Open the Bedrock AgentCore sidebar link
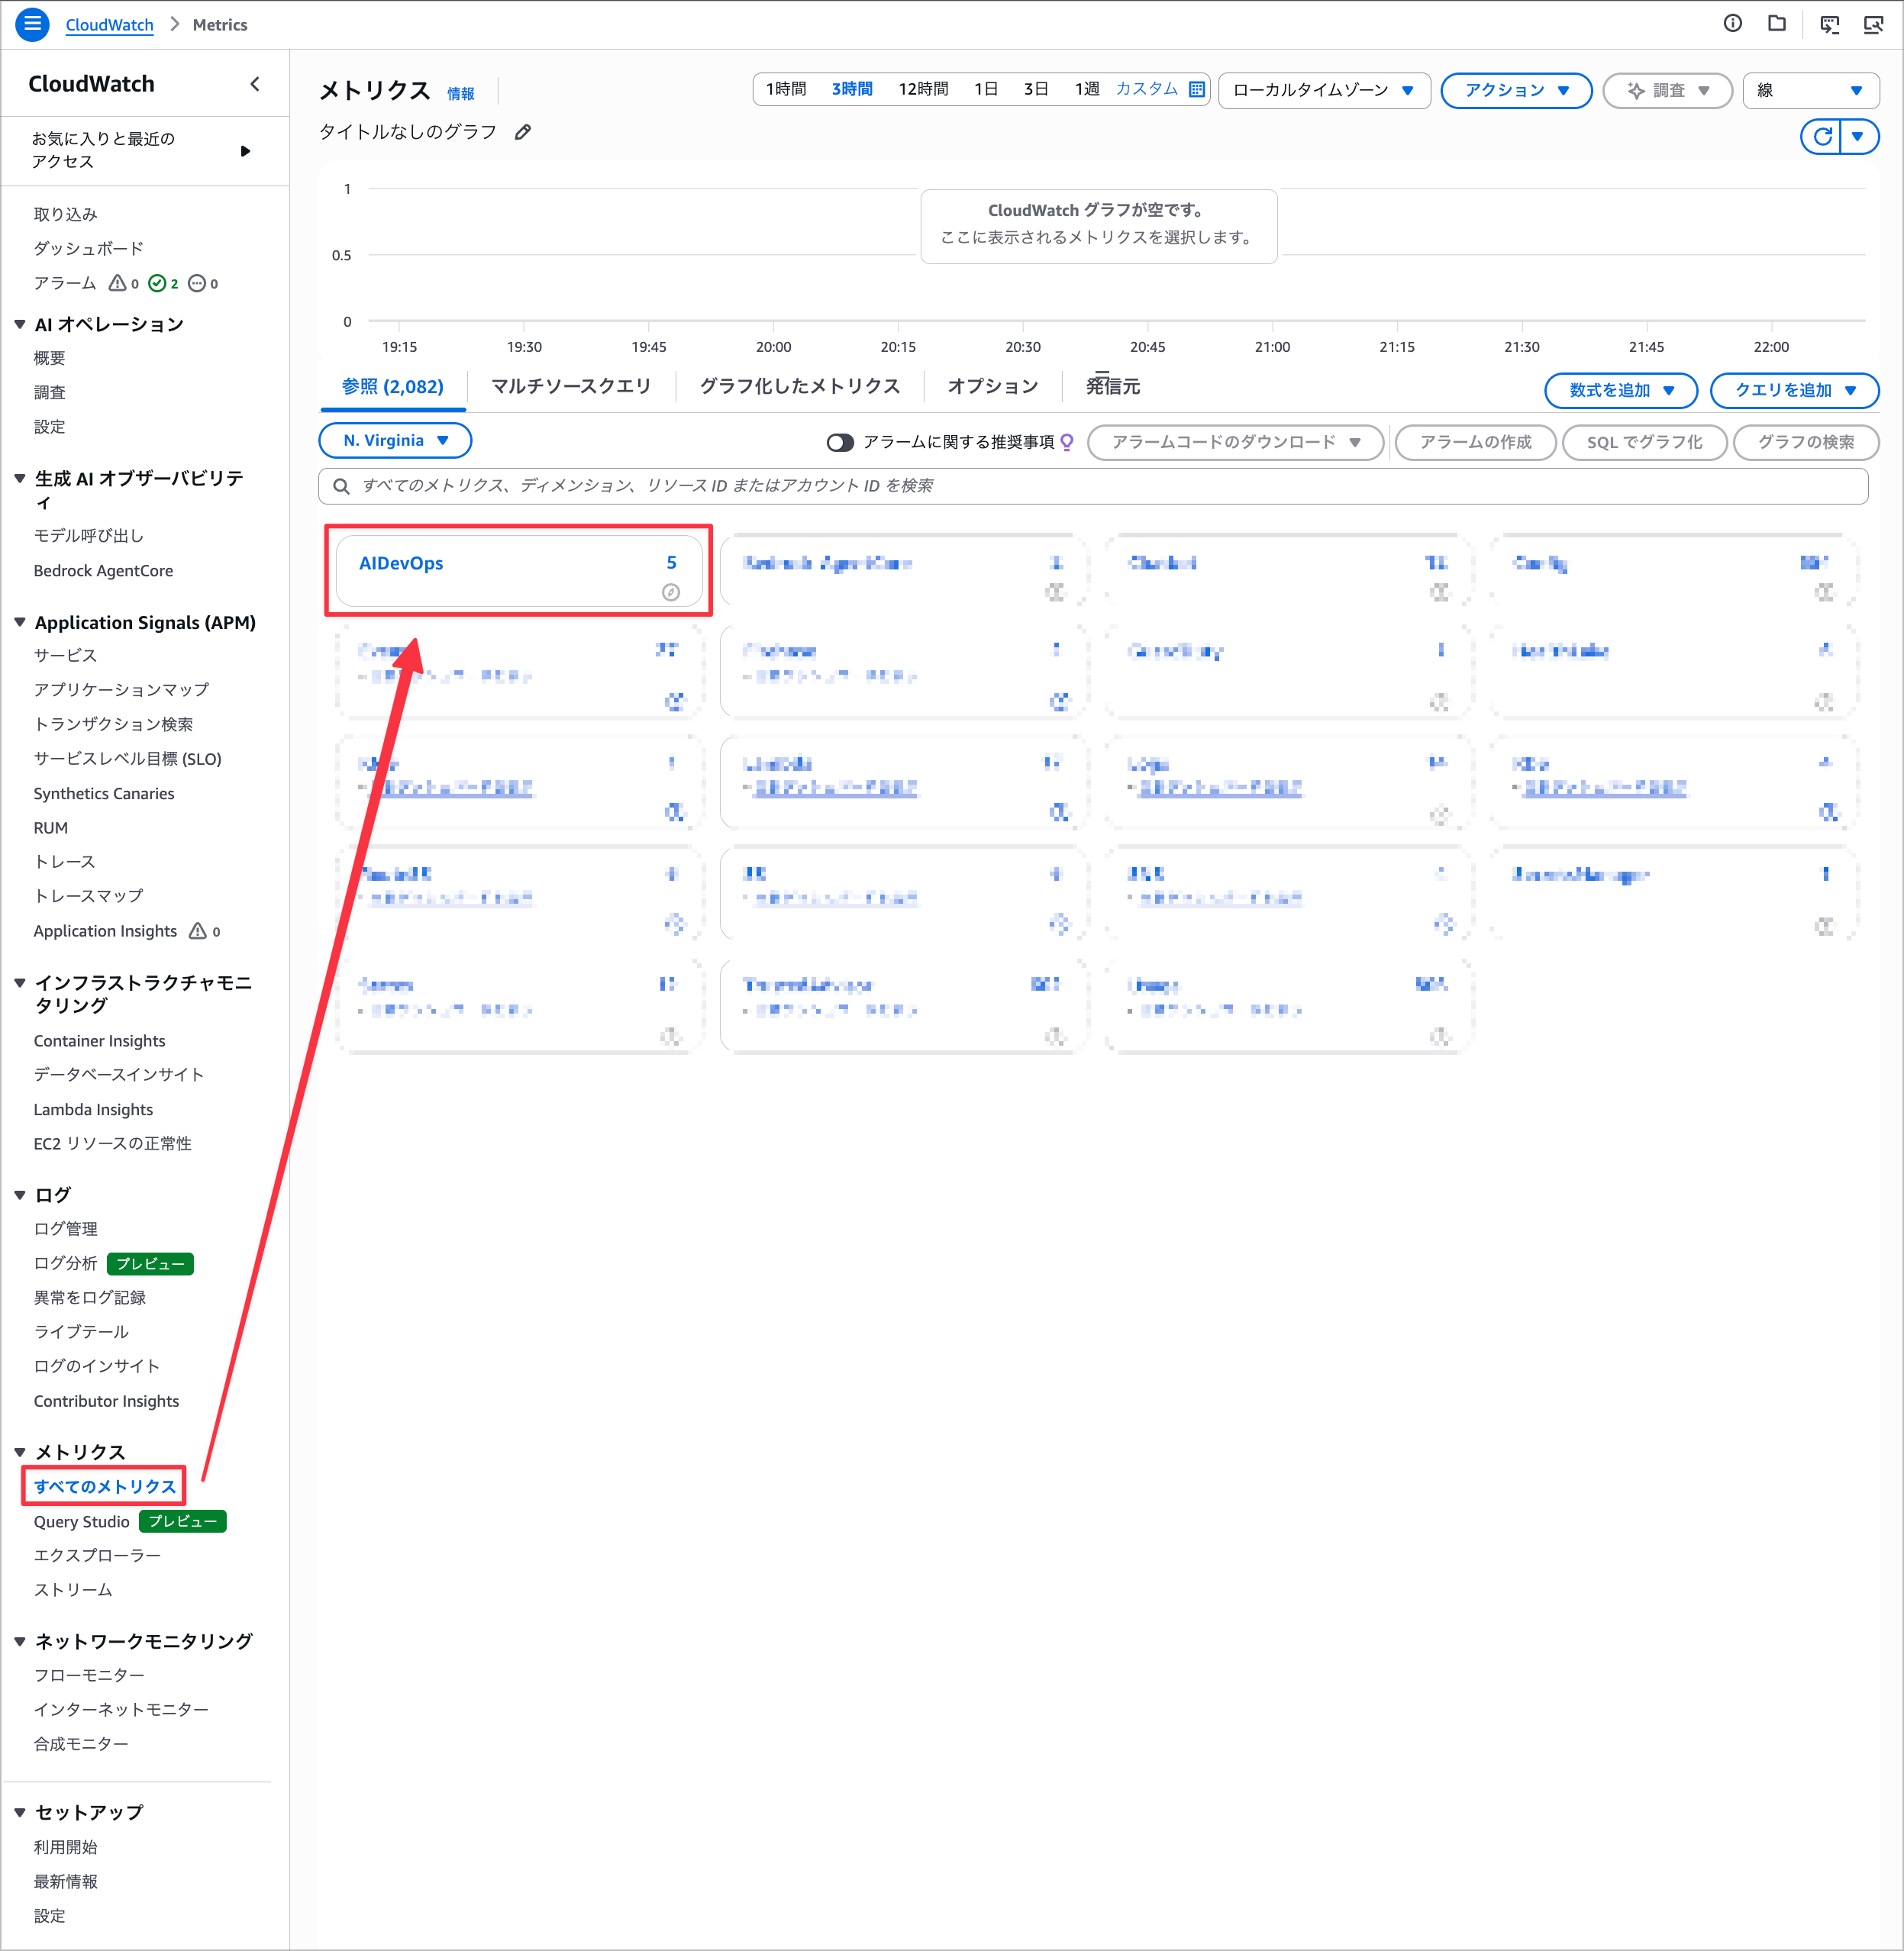Image resolution: width=1904 pixels, height=1951 pixels. 103,570
